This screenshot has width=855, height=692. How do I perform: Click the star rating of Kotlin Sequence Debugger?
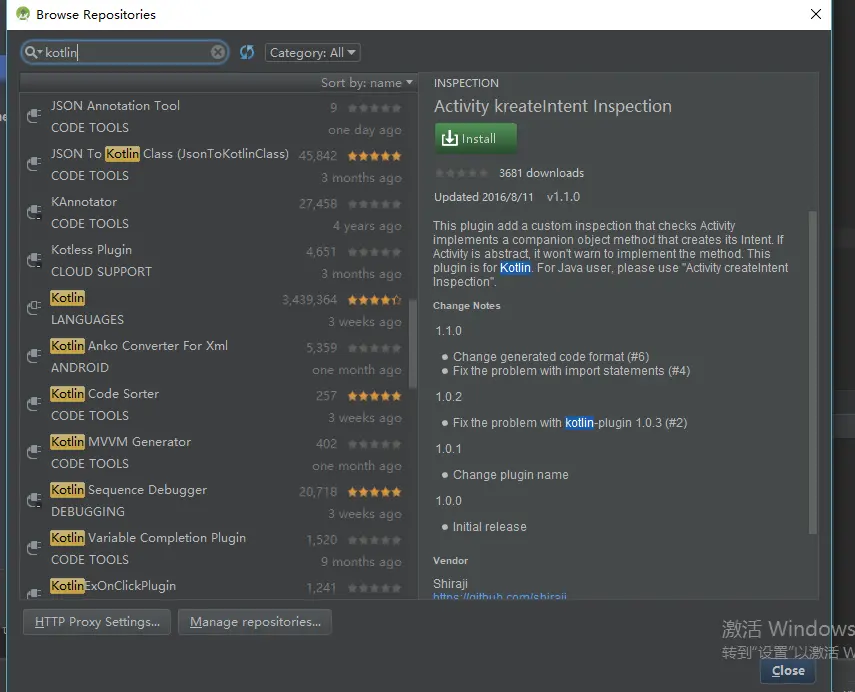(x=375, y=492)
